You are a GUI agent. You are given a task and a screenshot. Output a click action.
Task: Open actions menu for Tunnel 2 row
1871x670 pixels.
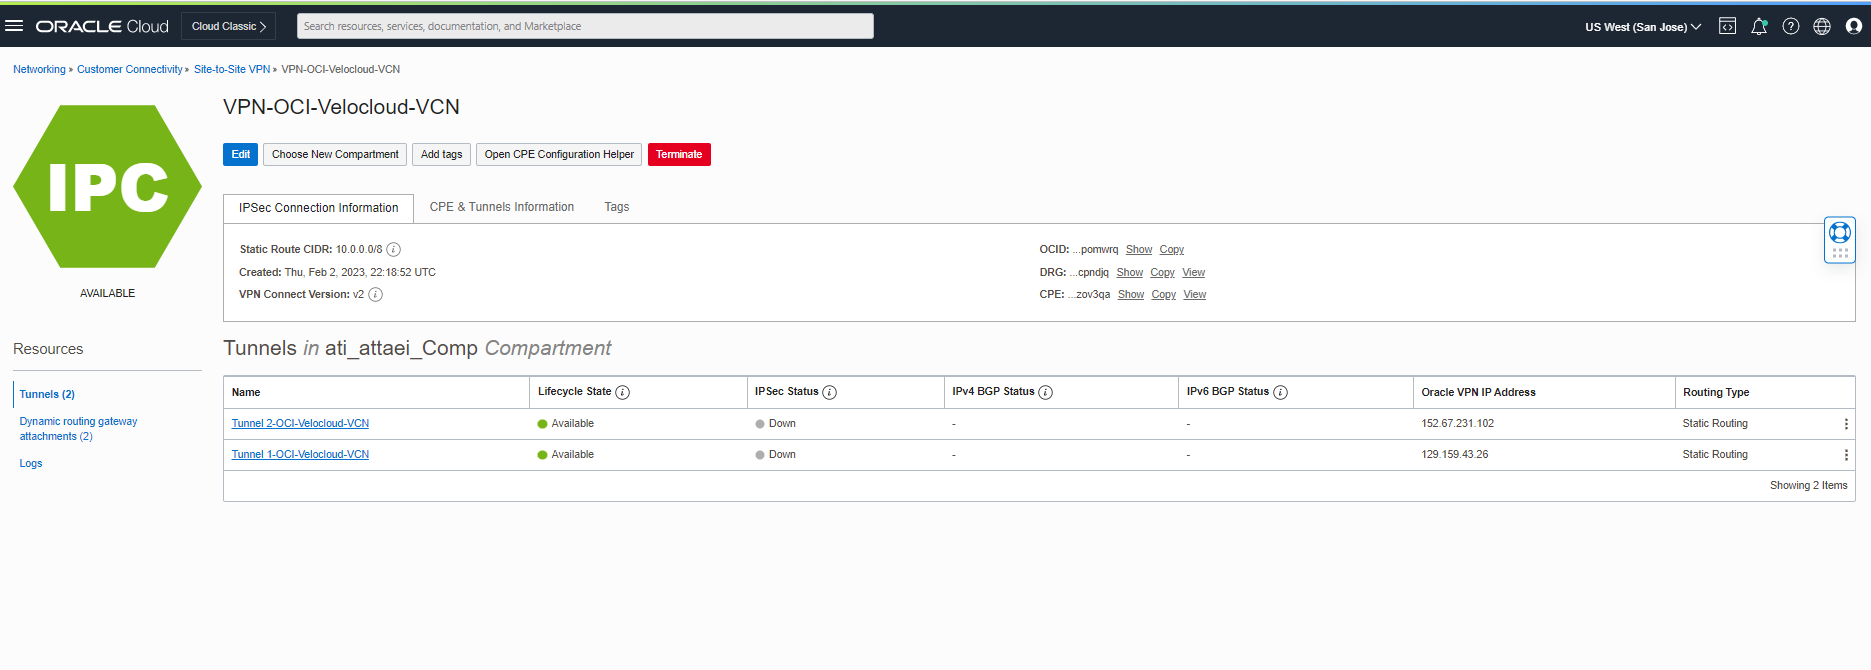click(1846, 424)
